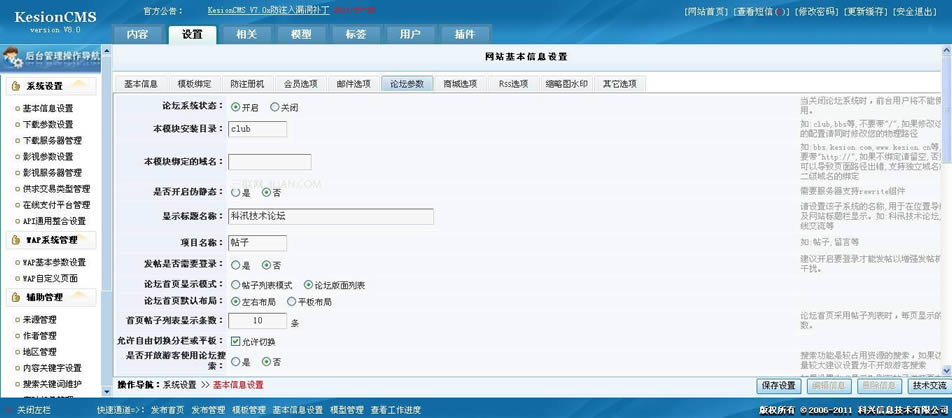Click the 保存设置 button
Viewport: 952px width, 418px height.
(x=779, y=385)
